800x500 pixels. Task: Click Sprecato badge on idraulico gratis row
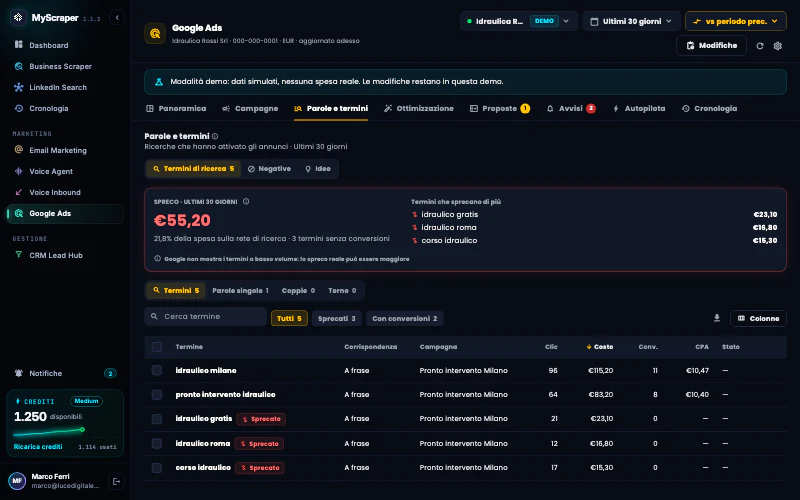(x=261, y=419)
